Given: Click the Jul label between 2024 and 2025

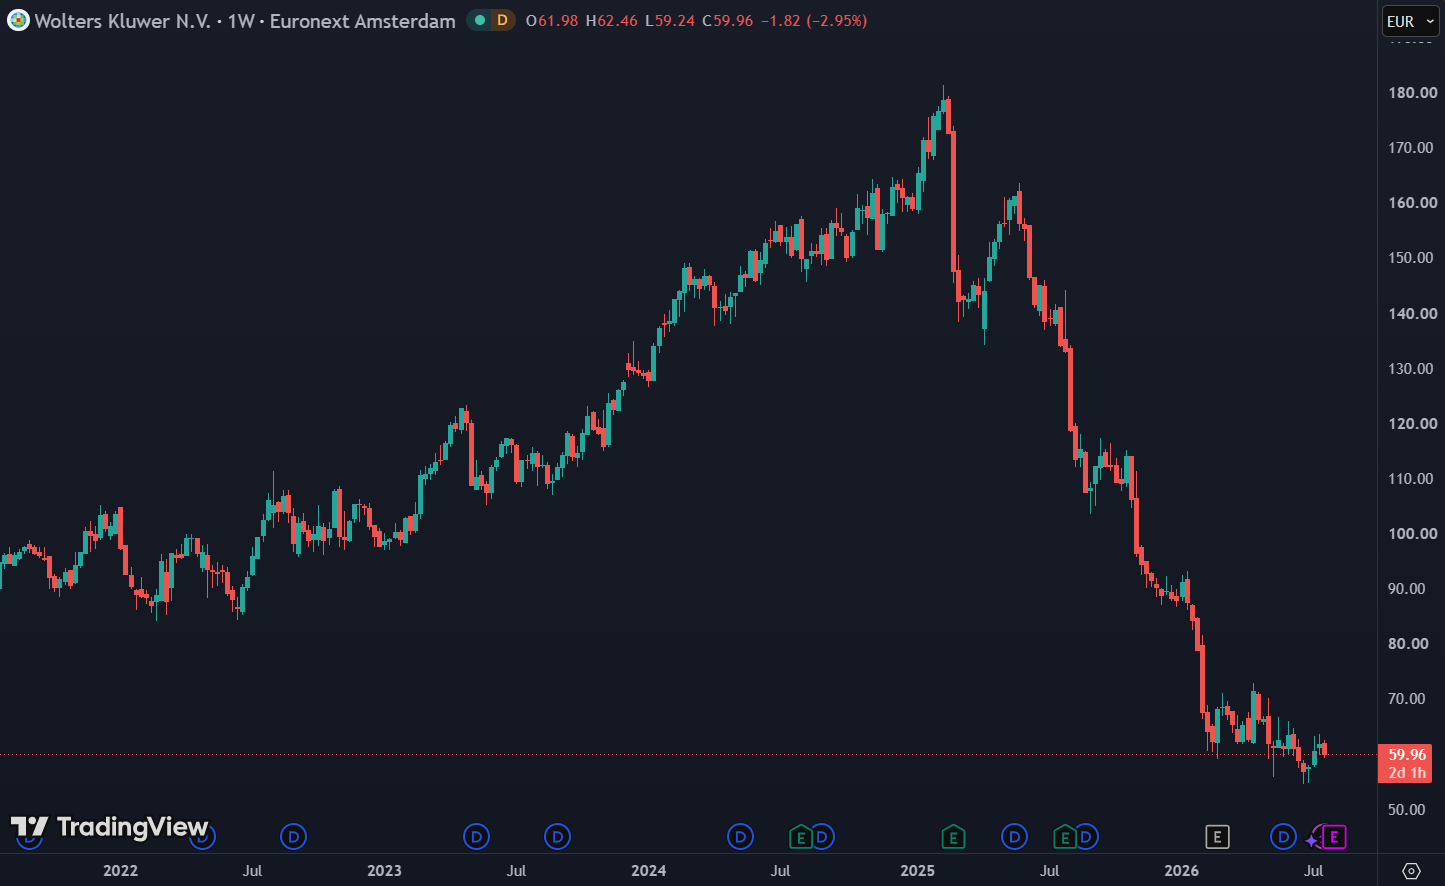Looking at the screenshot, I should 781,871.
